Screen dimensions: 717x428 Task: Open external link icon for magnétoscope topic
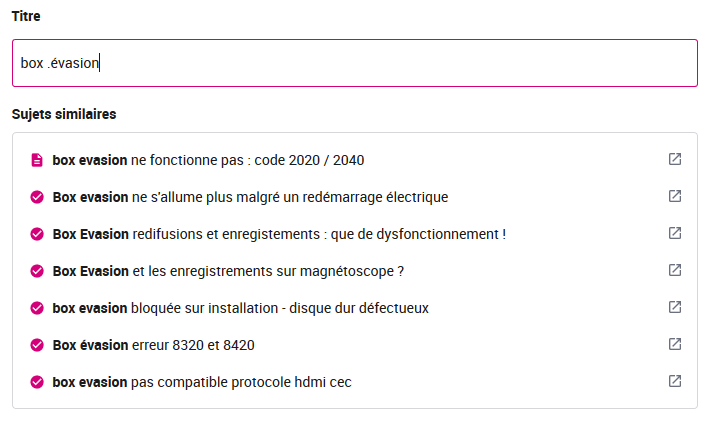pyautogui.click(x=675, y=270)
